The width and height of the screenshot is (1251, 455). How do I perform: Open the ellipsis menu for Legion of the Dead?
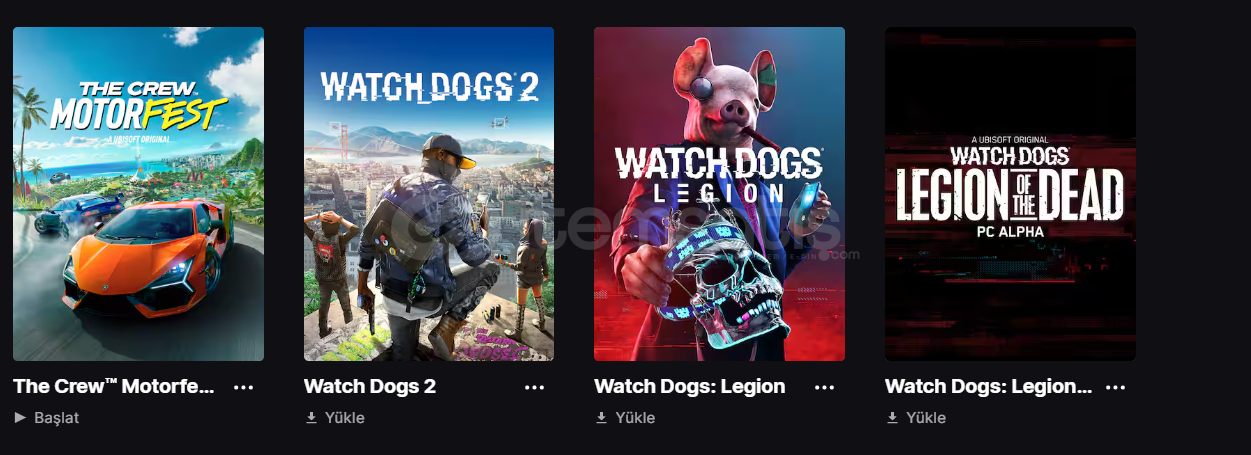pyautogui.click(x=1115, y=387)
